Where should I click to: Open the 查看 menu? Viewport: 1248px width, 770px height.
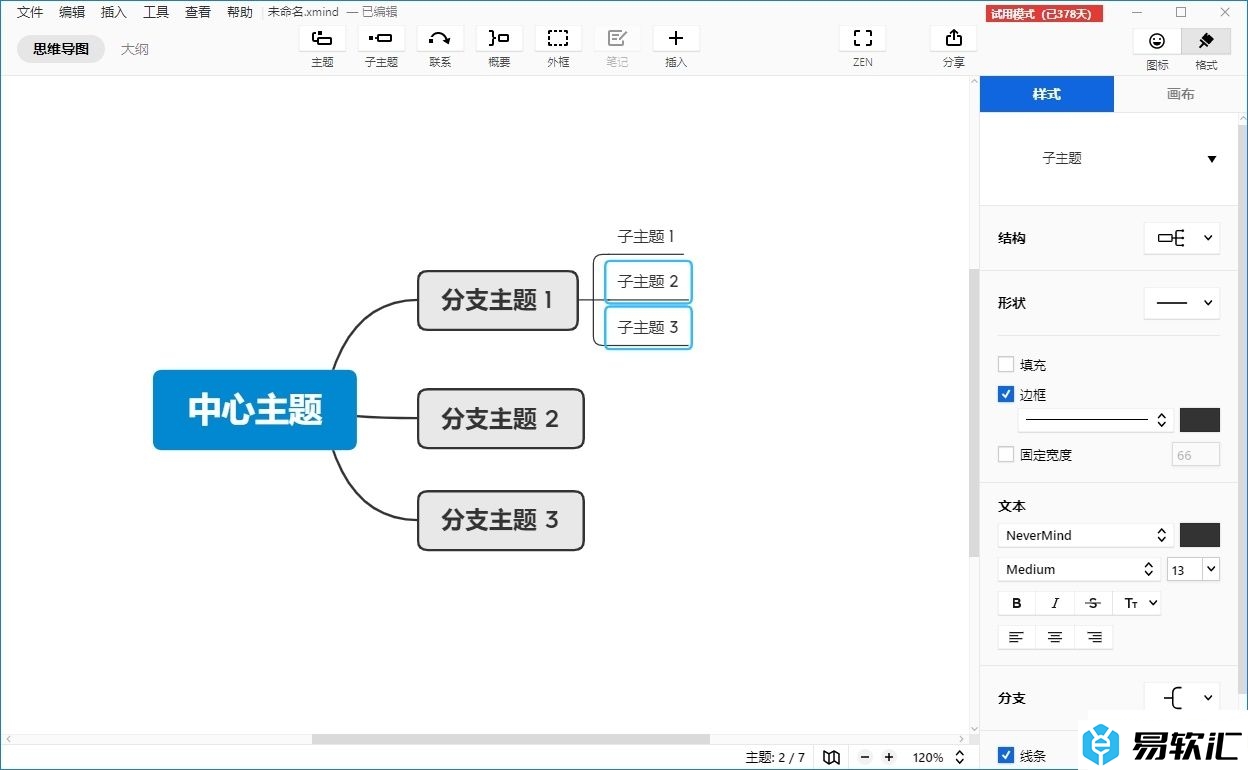click(x=198, y=12)
